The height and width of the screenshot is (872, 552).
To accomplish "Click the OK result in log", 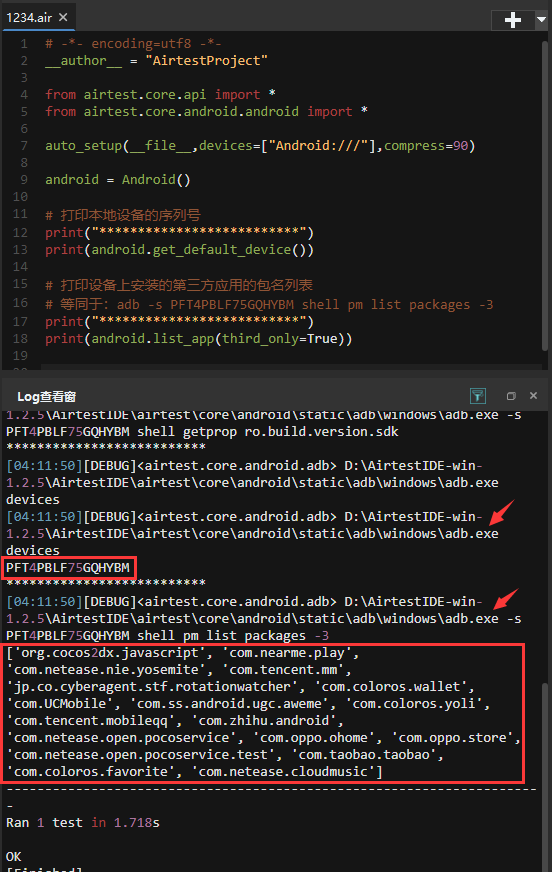I will tap(13, 856).
